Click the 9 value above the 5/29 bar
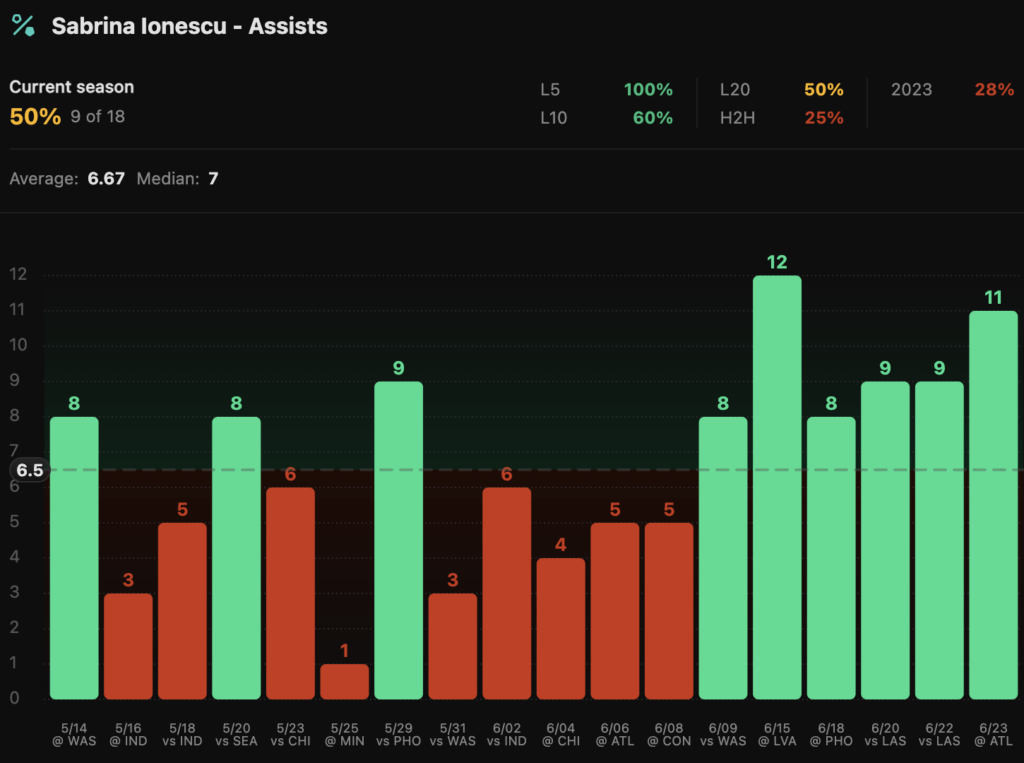Screen dimensions: 1024x763 pyautogui.click(x=398, y=368)
